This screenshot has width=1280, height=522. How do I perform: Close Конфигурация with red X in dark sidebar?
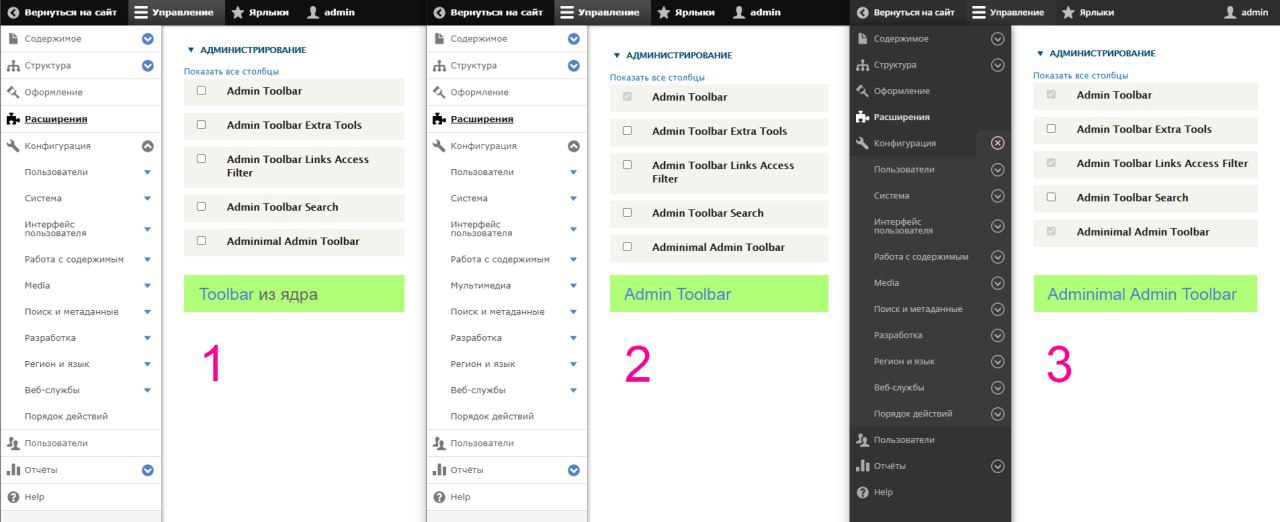coord(997,143)
